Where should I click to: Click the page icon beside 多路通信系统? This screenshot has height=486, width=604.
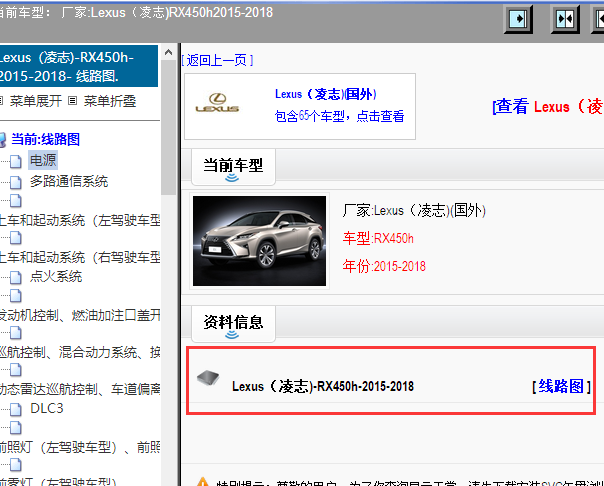coord(15,182)
